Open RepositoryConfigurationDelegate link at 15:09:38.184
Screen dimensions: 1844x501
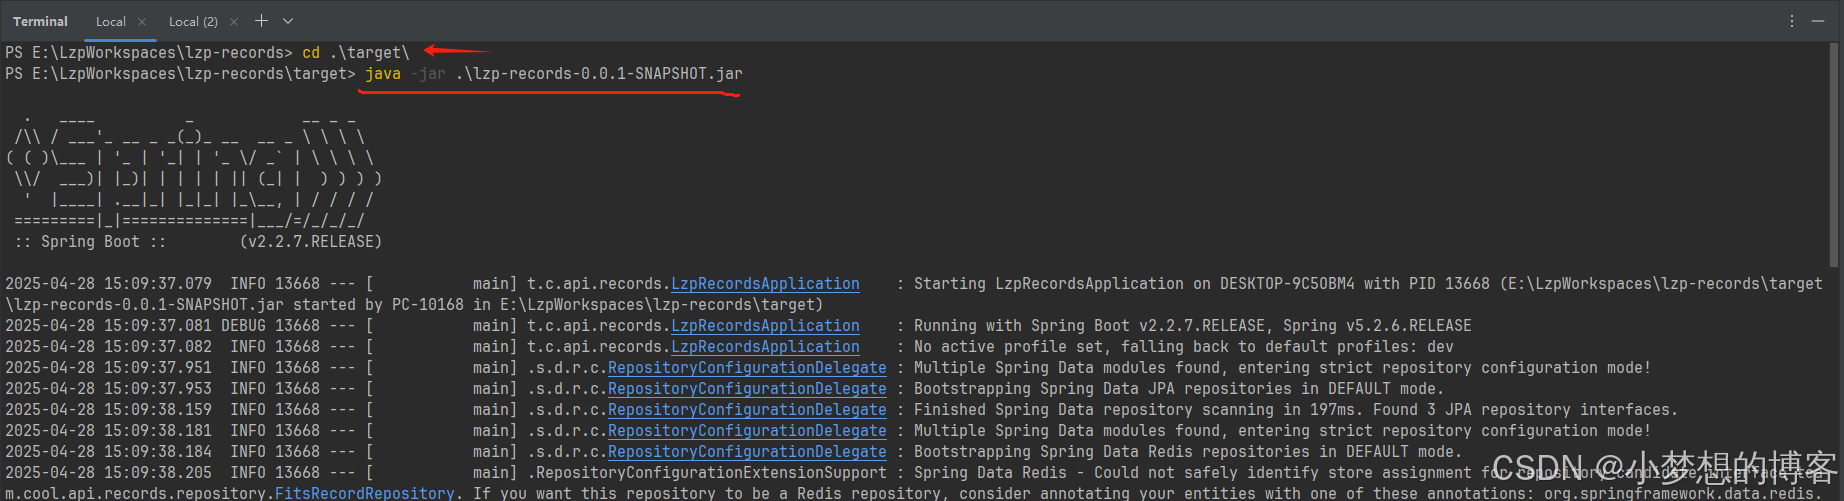pos(747,452)
